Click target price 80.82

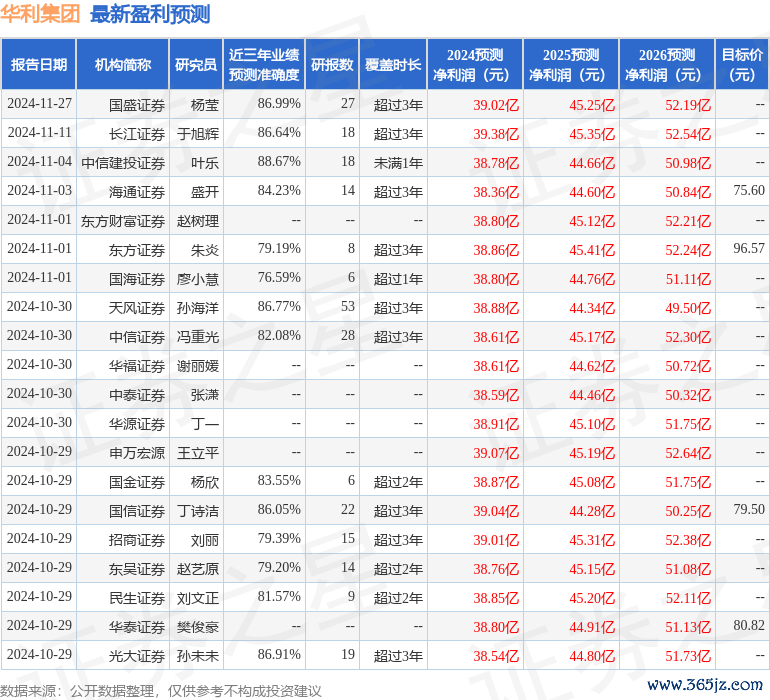coord(749,625)
